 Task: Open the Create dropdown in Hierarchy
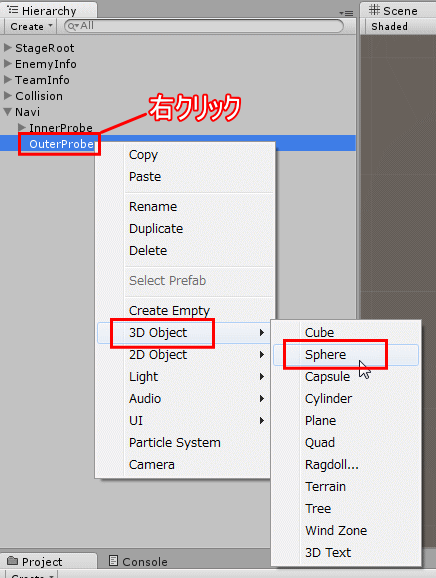pyautogui.click(x=30, y=27)
